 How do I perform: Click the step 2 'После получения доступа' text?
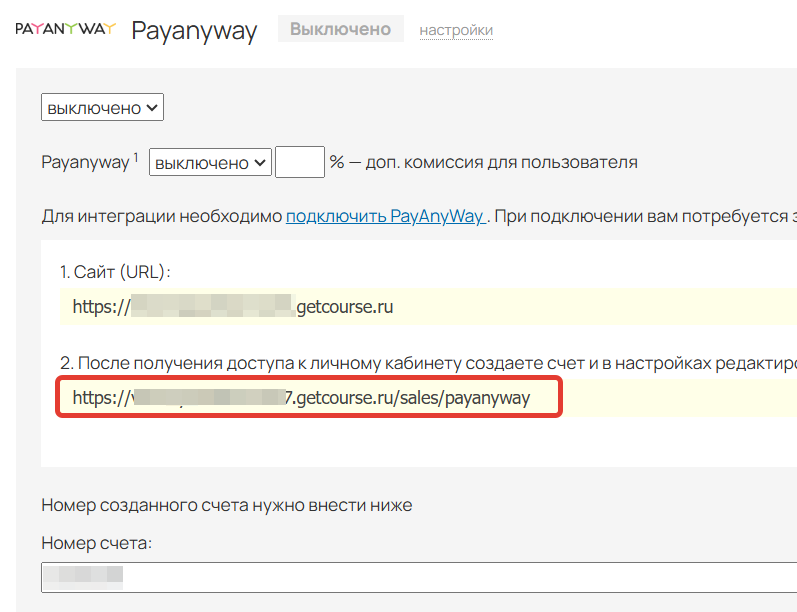click(x=428, y=363)
